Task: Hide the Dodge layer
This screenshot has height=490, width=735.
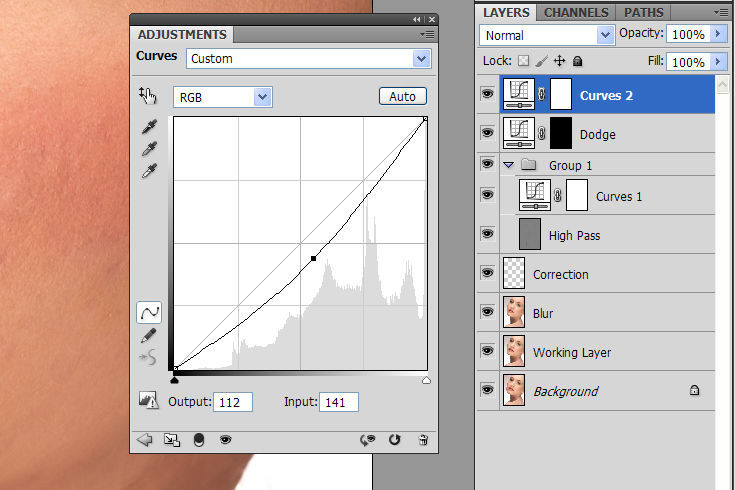Action: [x=488, y=133]
